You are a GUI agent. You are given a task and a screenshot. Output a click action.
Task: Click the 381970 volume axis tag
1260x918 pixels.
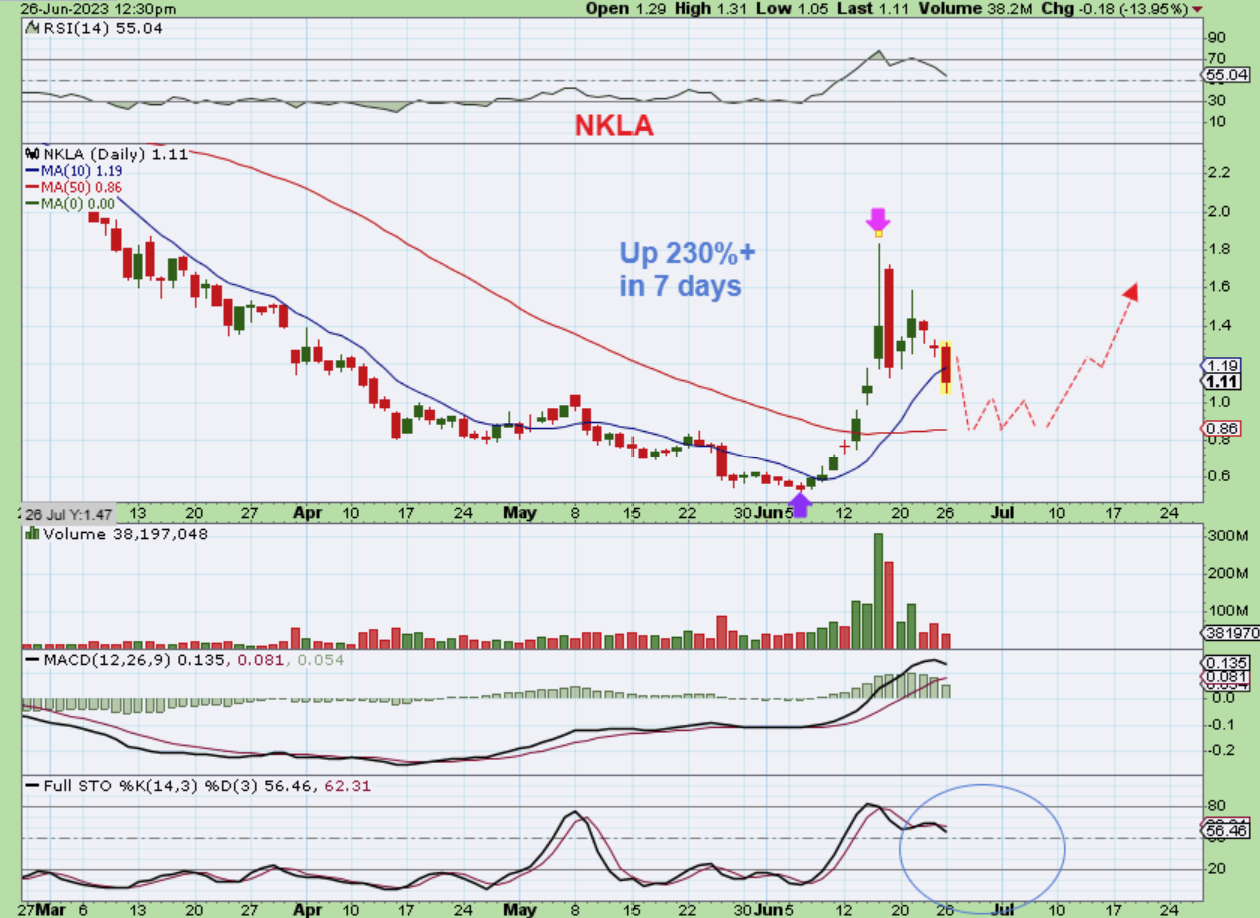(1231, 634)
